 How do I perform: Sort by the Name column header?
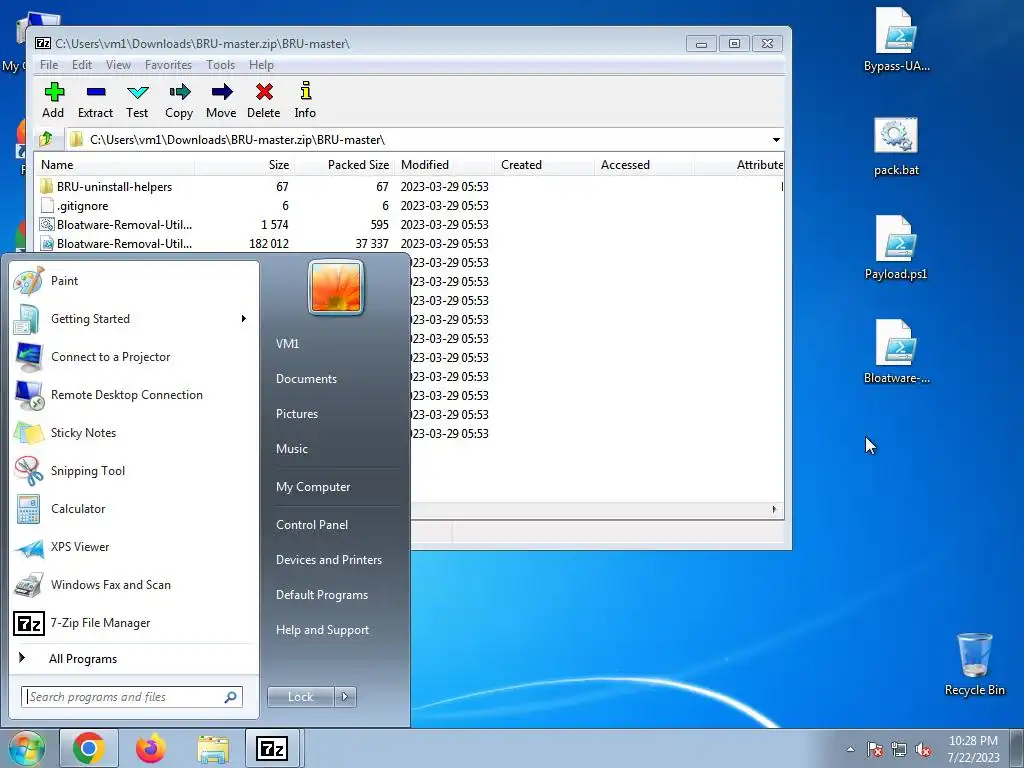[x=114, y=165]
